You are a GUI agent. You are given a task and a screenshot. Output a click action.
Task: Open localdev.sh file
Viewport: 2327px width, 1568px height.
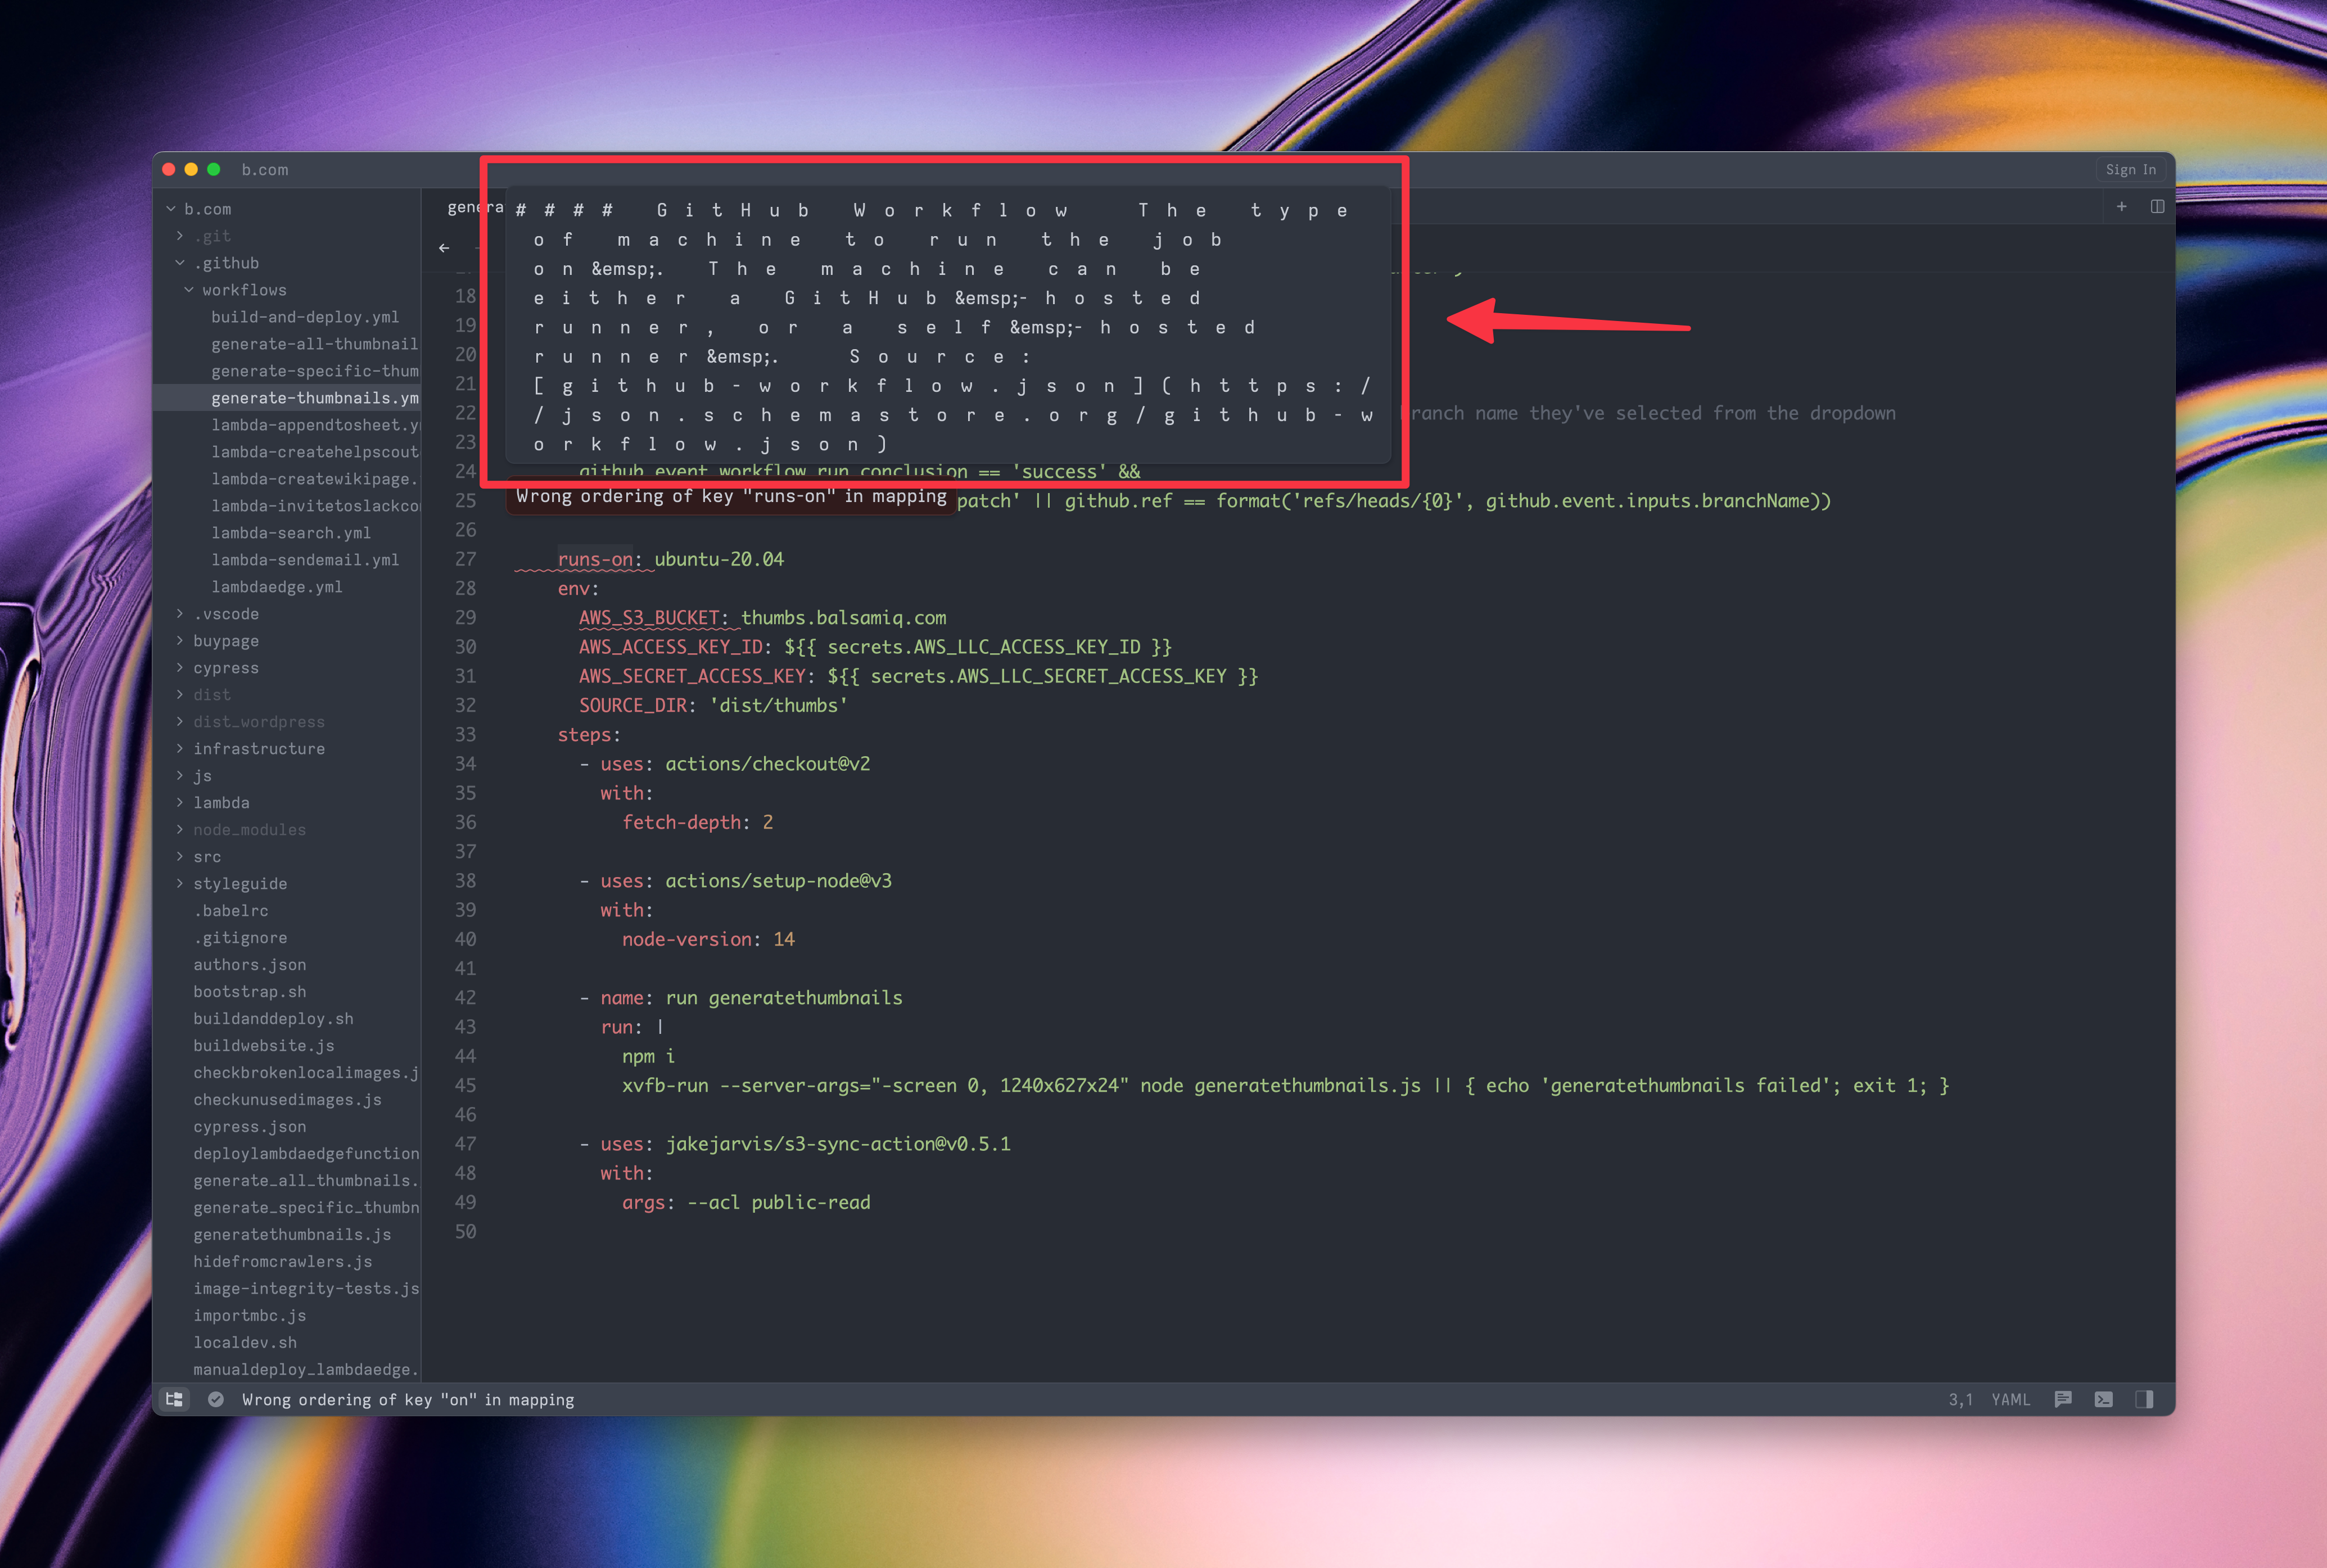[245, 1343]
